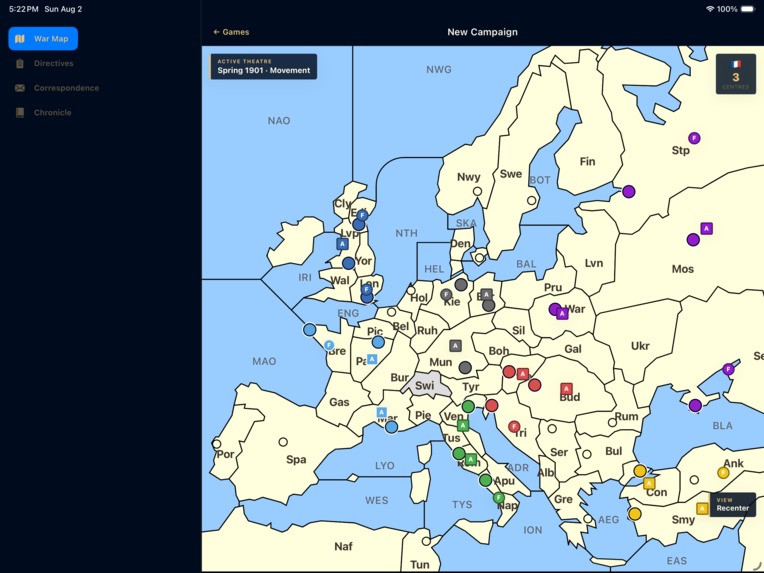Image resolution: width=764 pixels, height=573 pixels.
Task: Select the Russian fleet in St Petersburg
Action: 694,138
